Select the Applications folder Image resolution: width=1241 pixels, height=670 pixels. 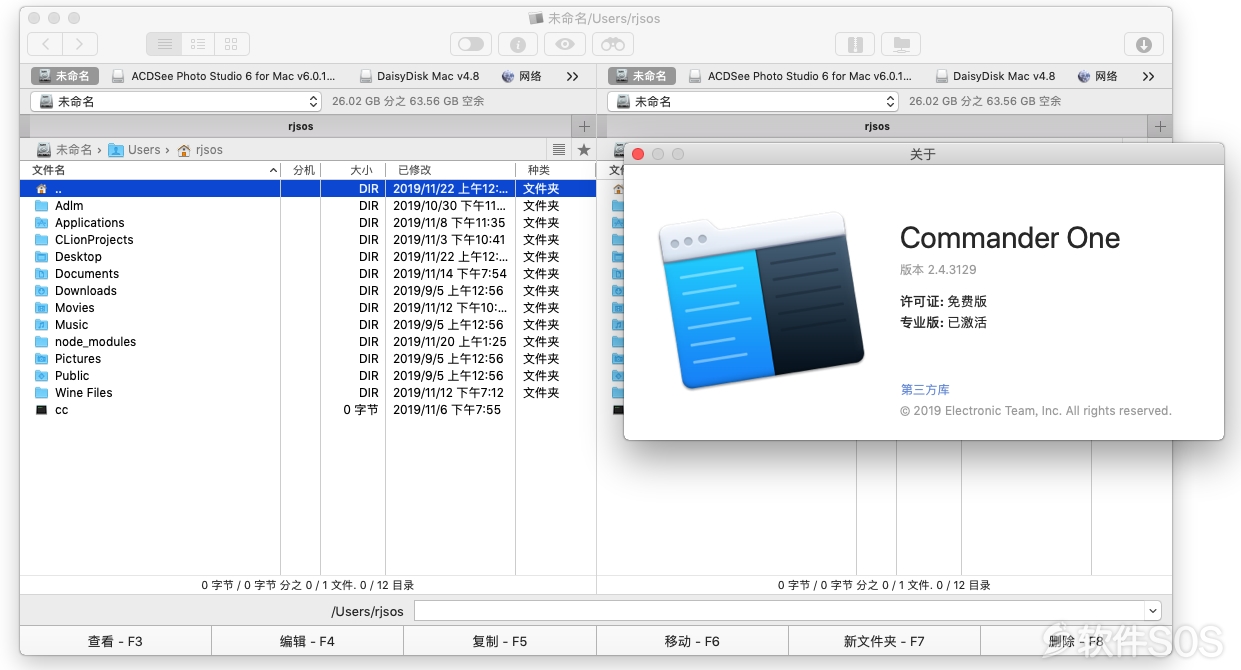click(x=308, y=223)
